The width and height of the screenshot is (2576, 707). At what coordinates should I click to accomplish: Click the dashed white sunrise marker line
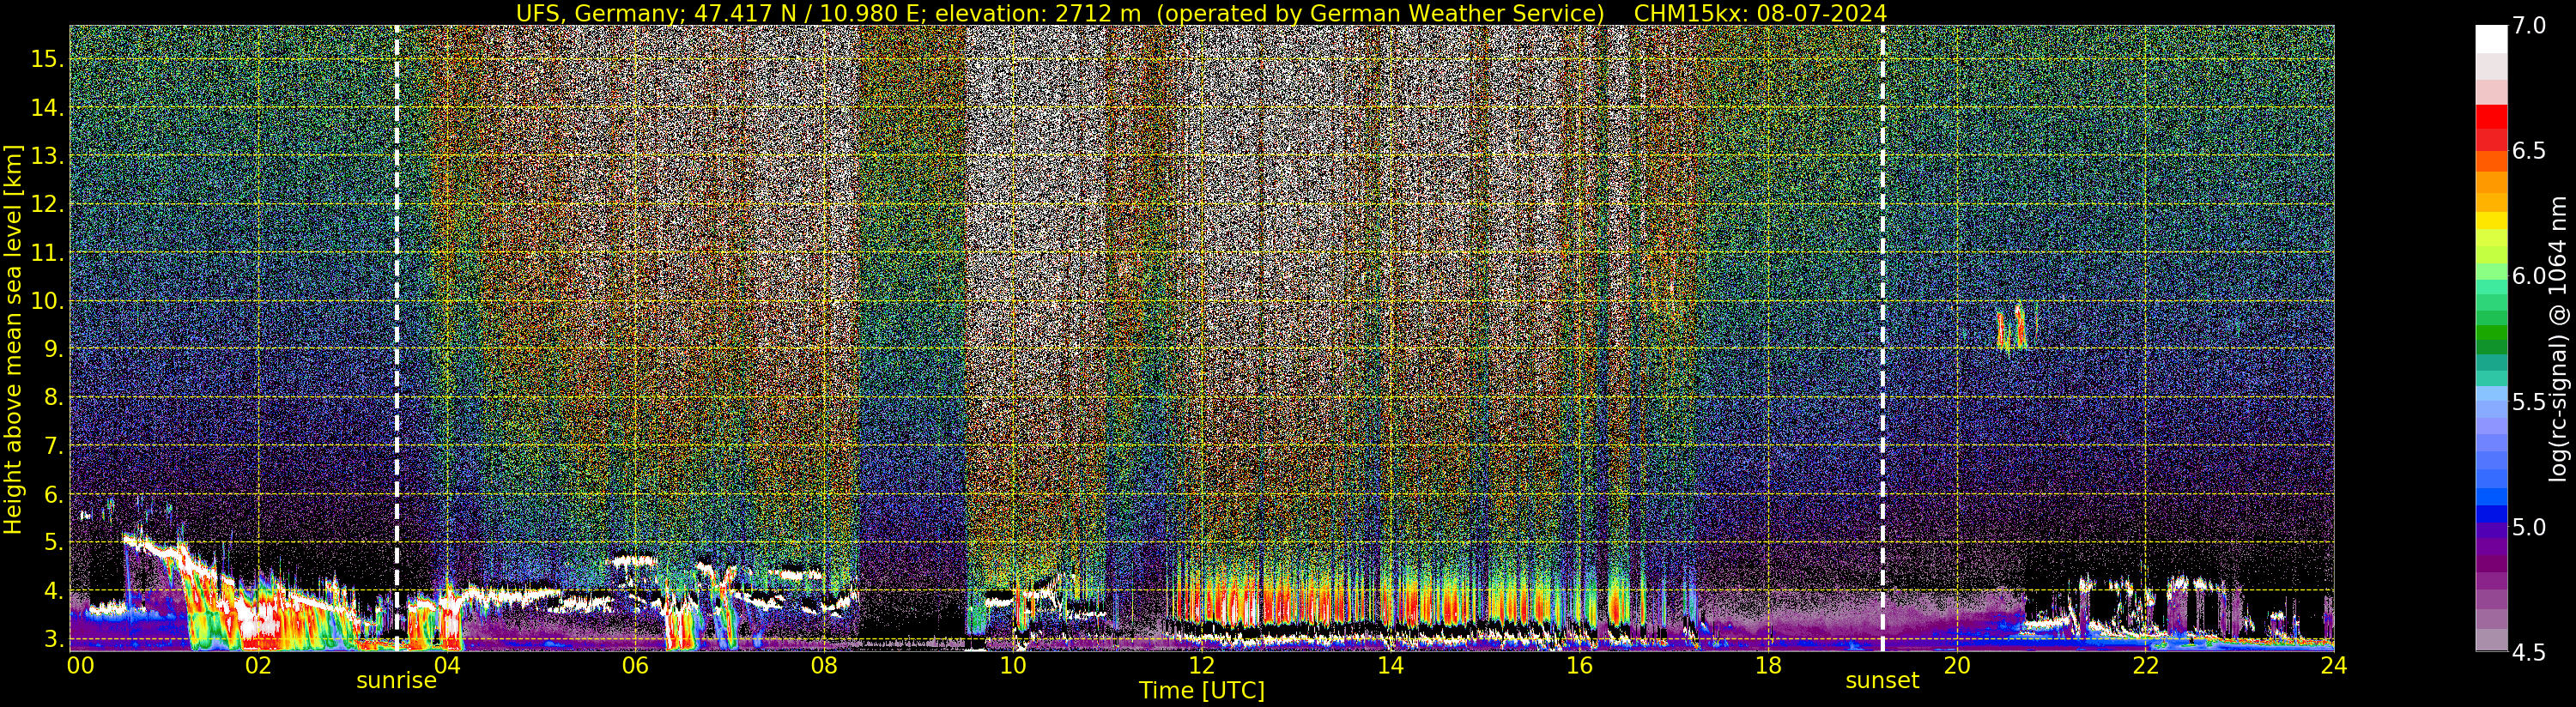pyautogui.click(x=397, y=339)
